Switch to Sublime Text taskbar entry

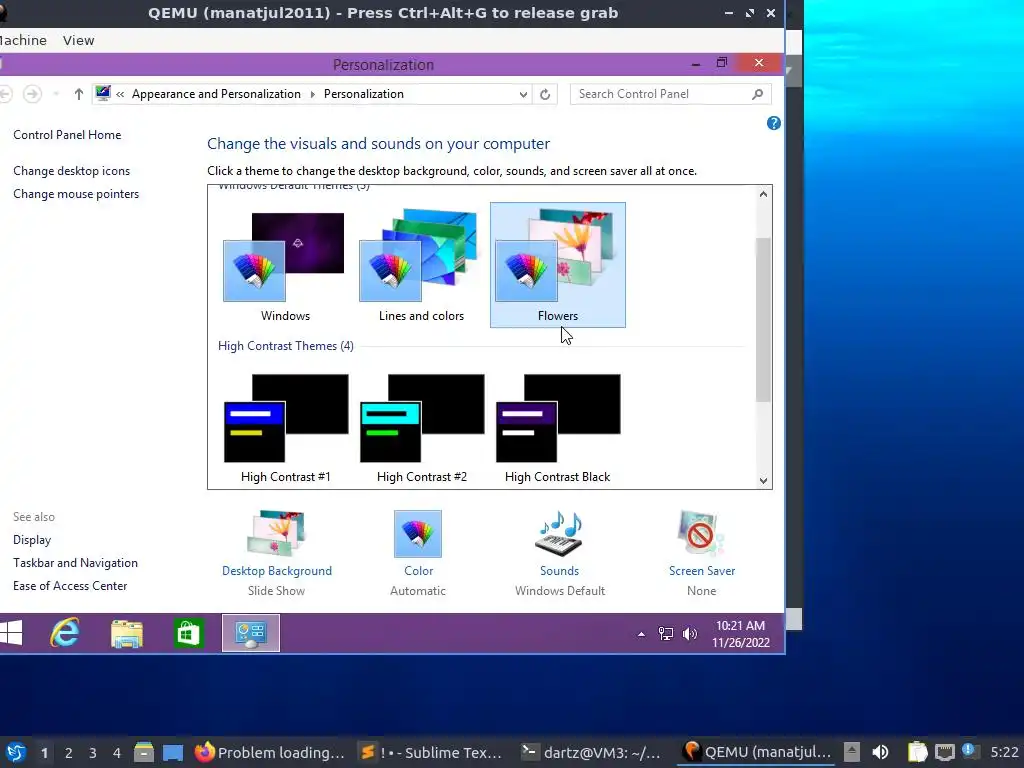432,752
